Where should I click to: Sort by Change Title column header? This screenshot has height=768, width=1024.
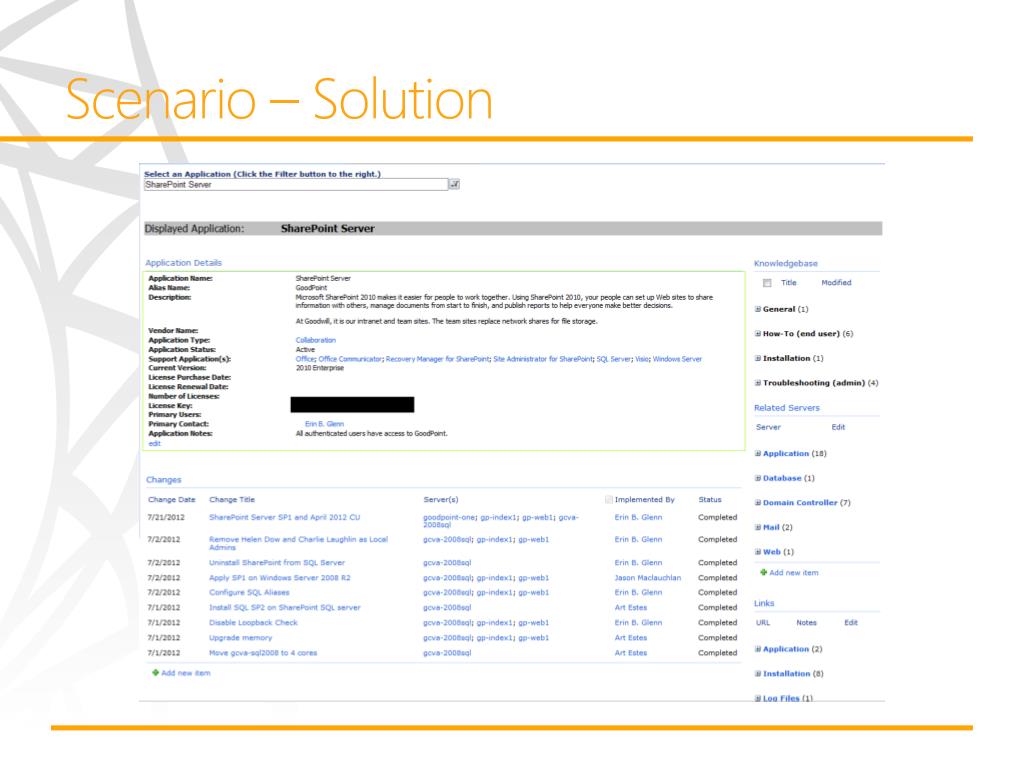[x=232, y=500]
